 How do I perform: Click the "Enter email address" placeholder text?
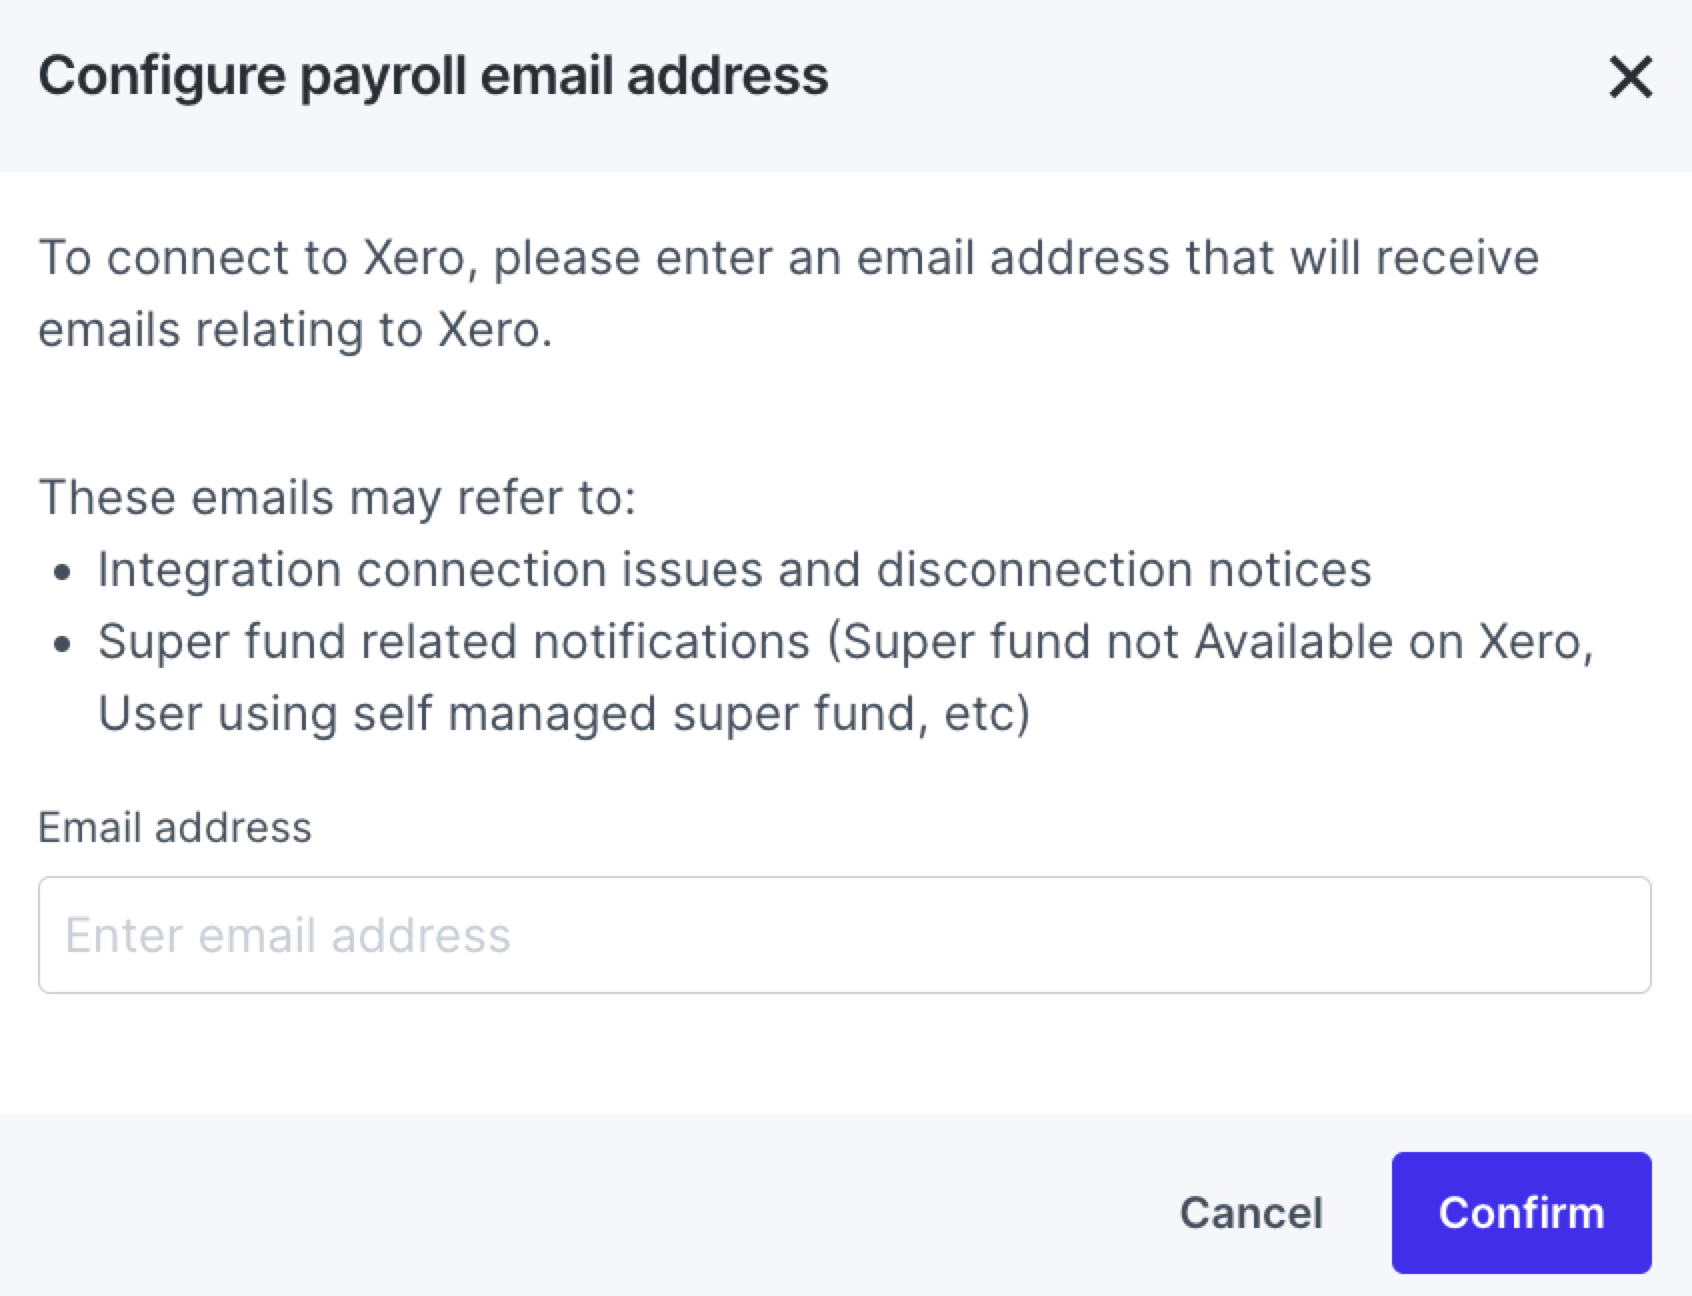click(288, 935)
